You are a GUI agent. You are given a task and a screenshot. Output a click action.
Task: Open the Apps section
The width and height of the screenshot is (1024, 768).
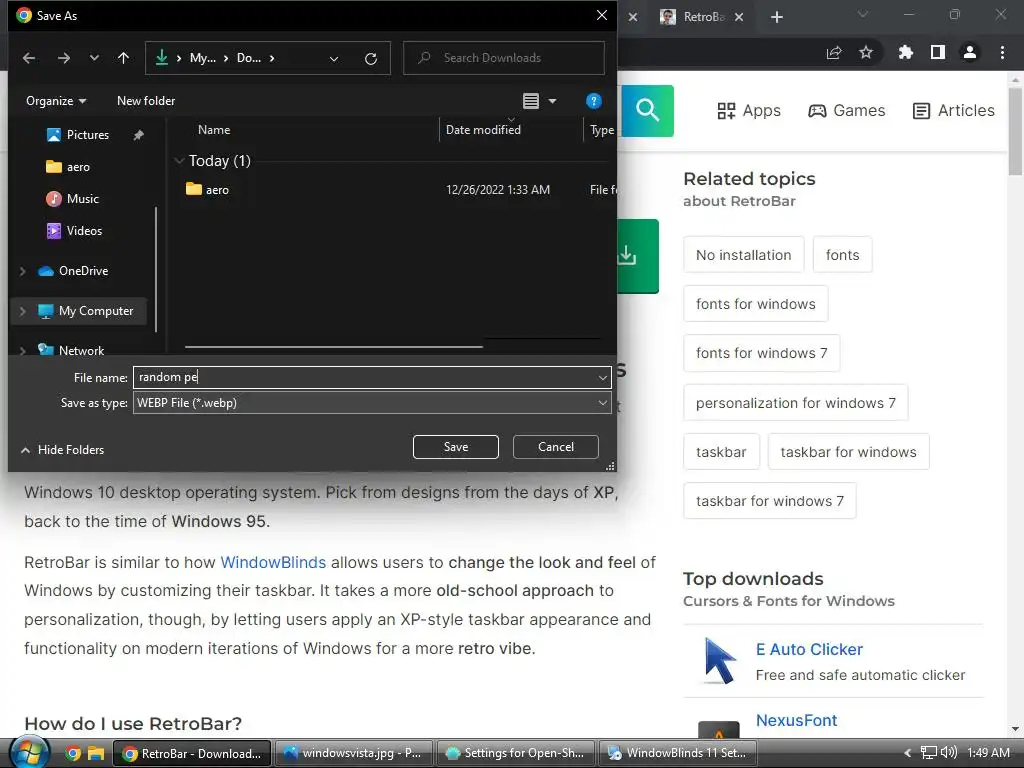[749, 111]
